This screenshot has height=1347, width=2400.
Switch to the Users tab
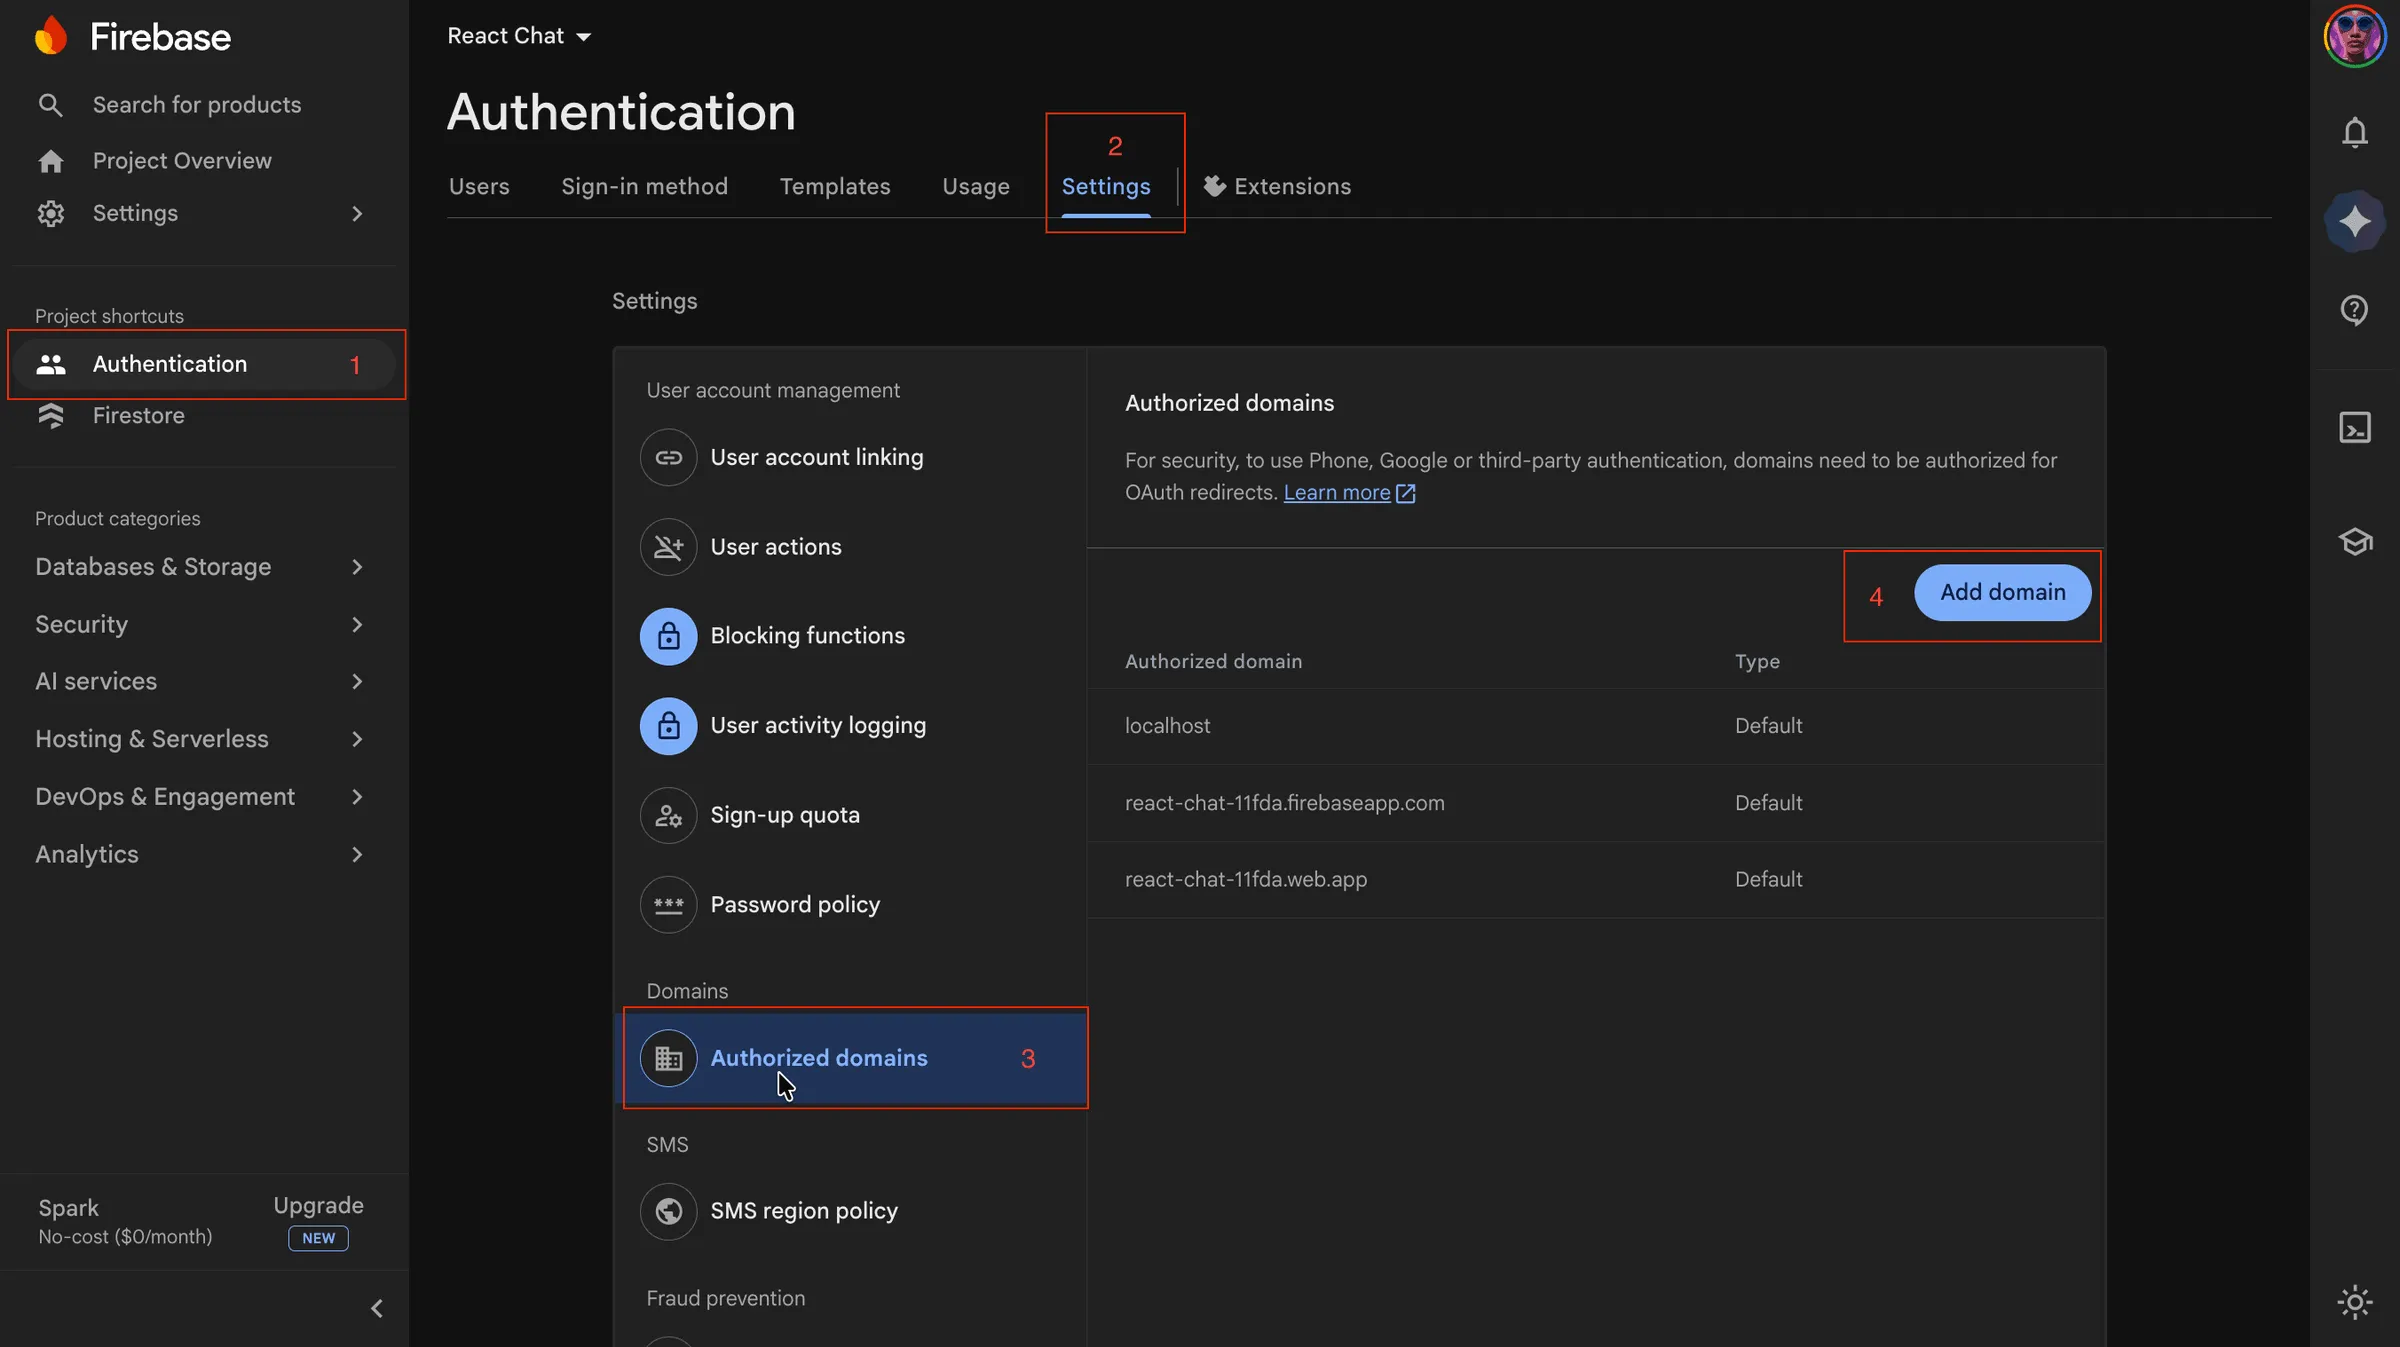pos(479,186)
